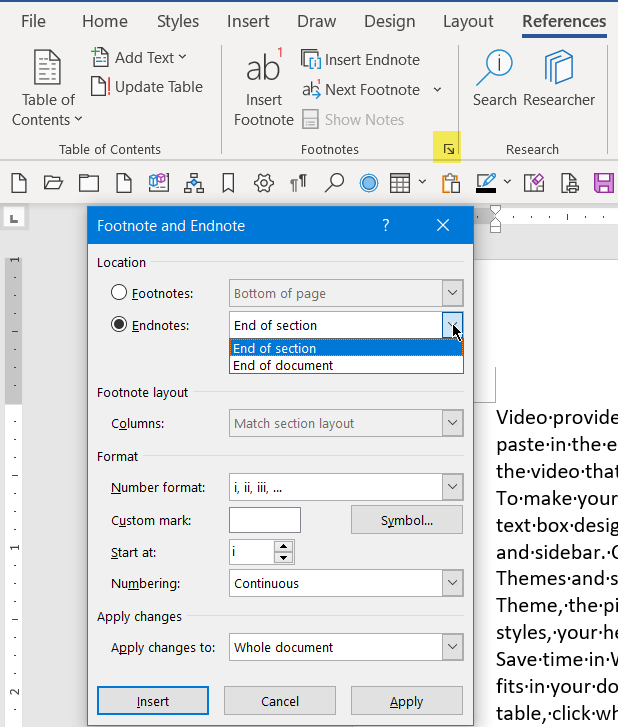Click the new blank document icon

pos(19,183)
